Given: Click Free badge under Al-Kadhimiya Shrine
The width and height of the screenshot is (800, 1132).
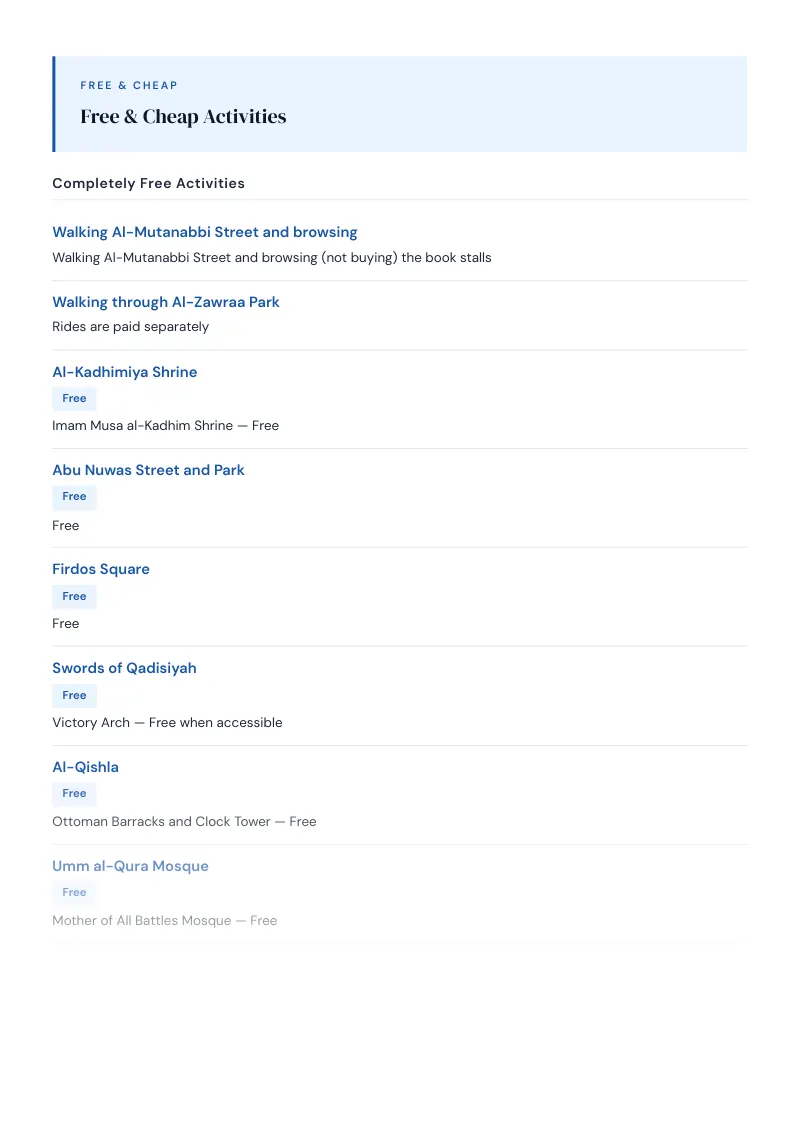Looking at the screenshot, I should click(x=74, y=399).
